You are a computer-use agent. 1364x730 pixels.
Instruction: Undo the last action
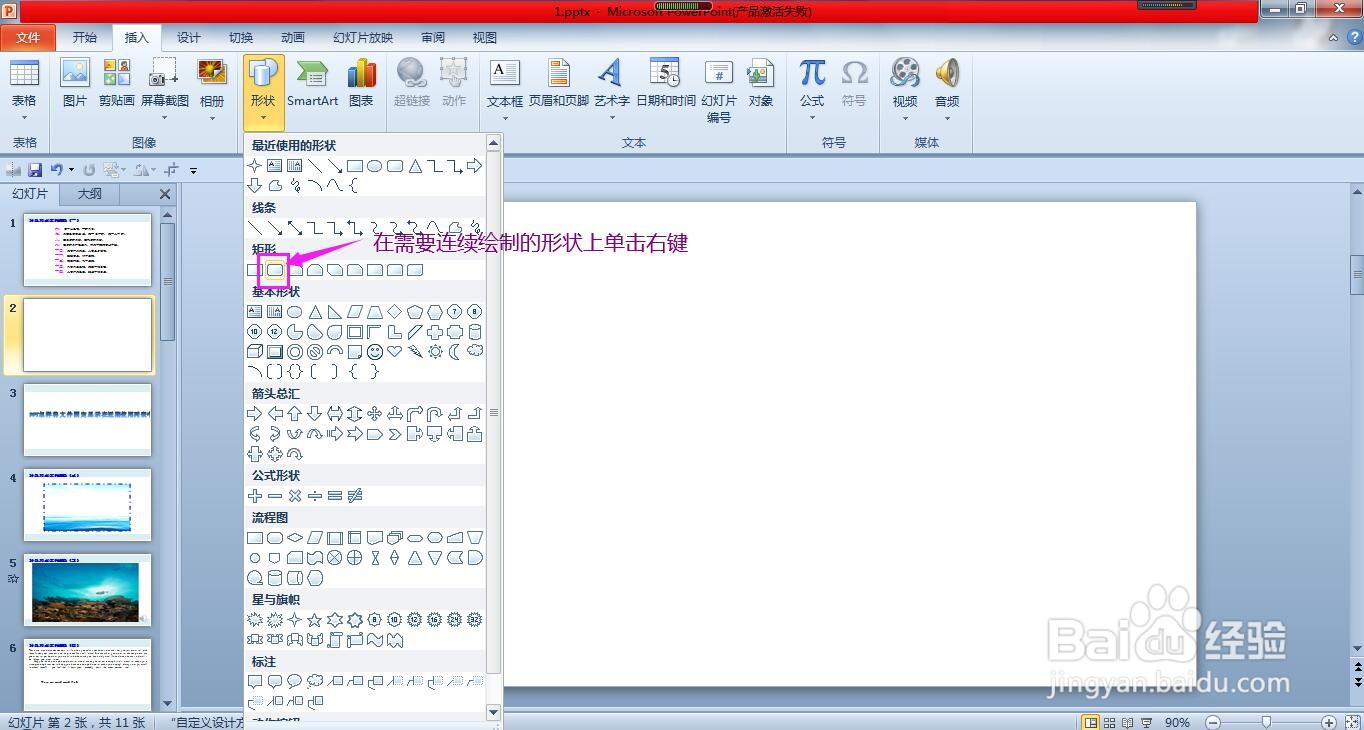(x=56, y=170)
